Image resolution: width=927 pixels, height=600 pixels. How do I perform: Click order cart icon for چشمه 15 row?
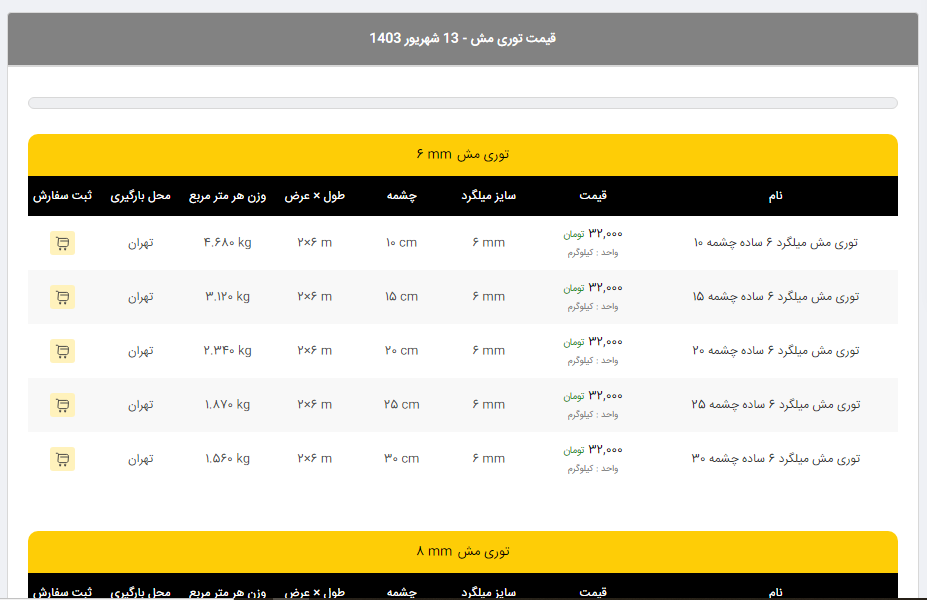(x=62, y=297)
